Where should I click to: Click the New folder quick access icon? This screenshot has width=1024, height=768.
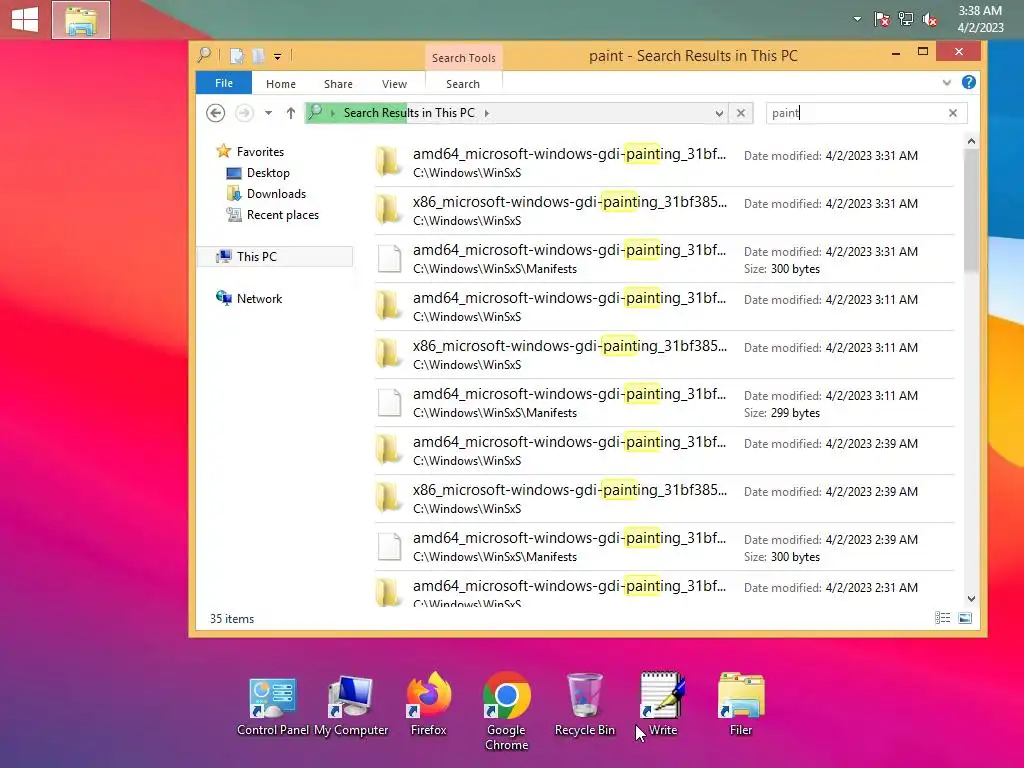pyautogui.click(x=259, y=56)
